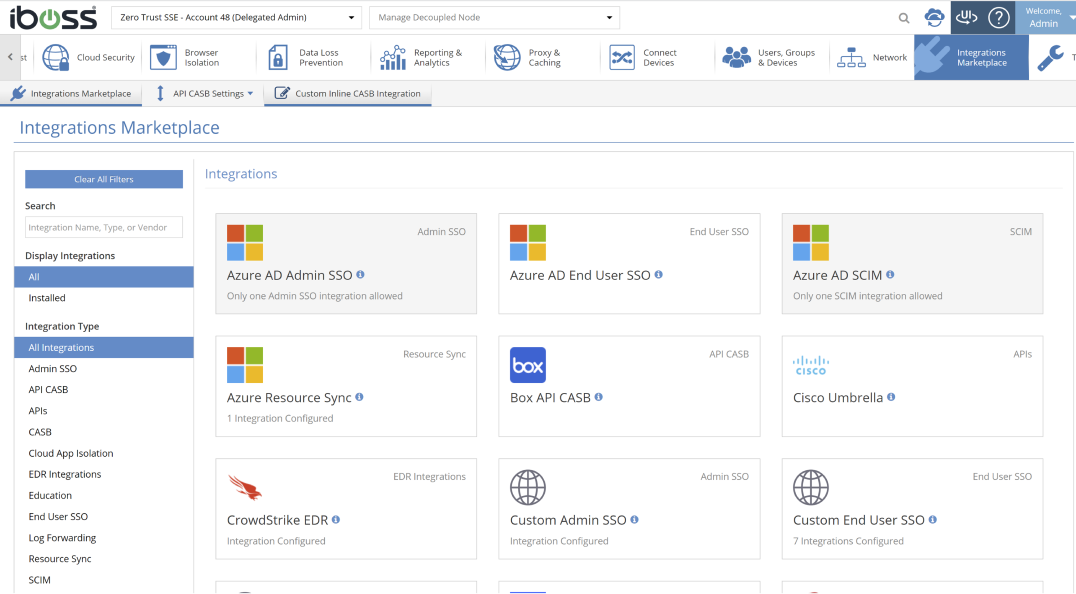
Task: Click the Box API CASB title
Action: coord(550,397)
